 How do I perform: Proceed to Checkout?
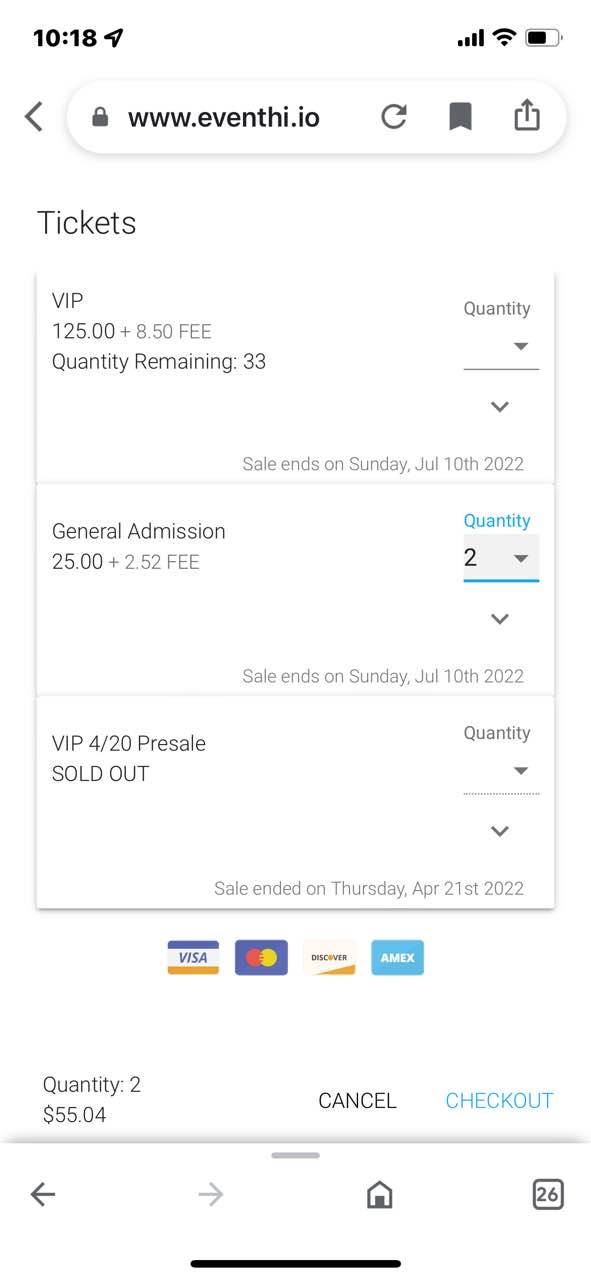point(499,1101)
